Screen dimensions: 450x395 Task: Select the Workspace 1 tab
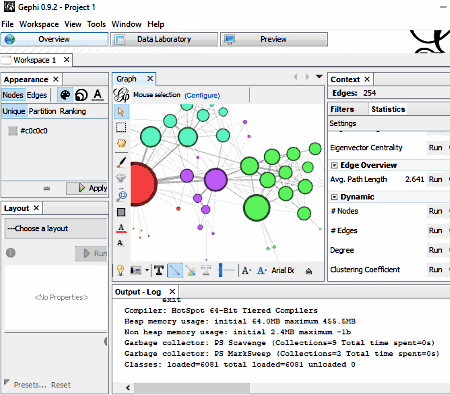pyautogui.click(x=35, y=60)
